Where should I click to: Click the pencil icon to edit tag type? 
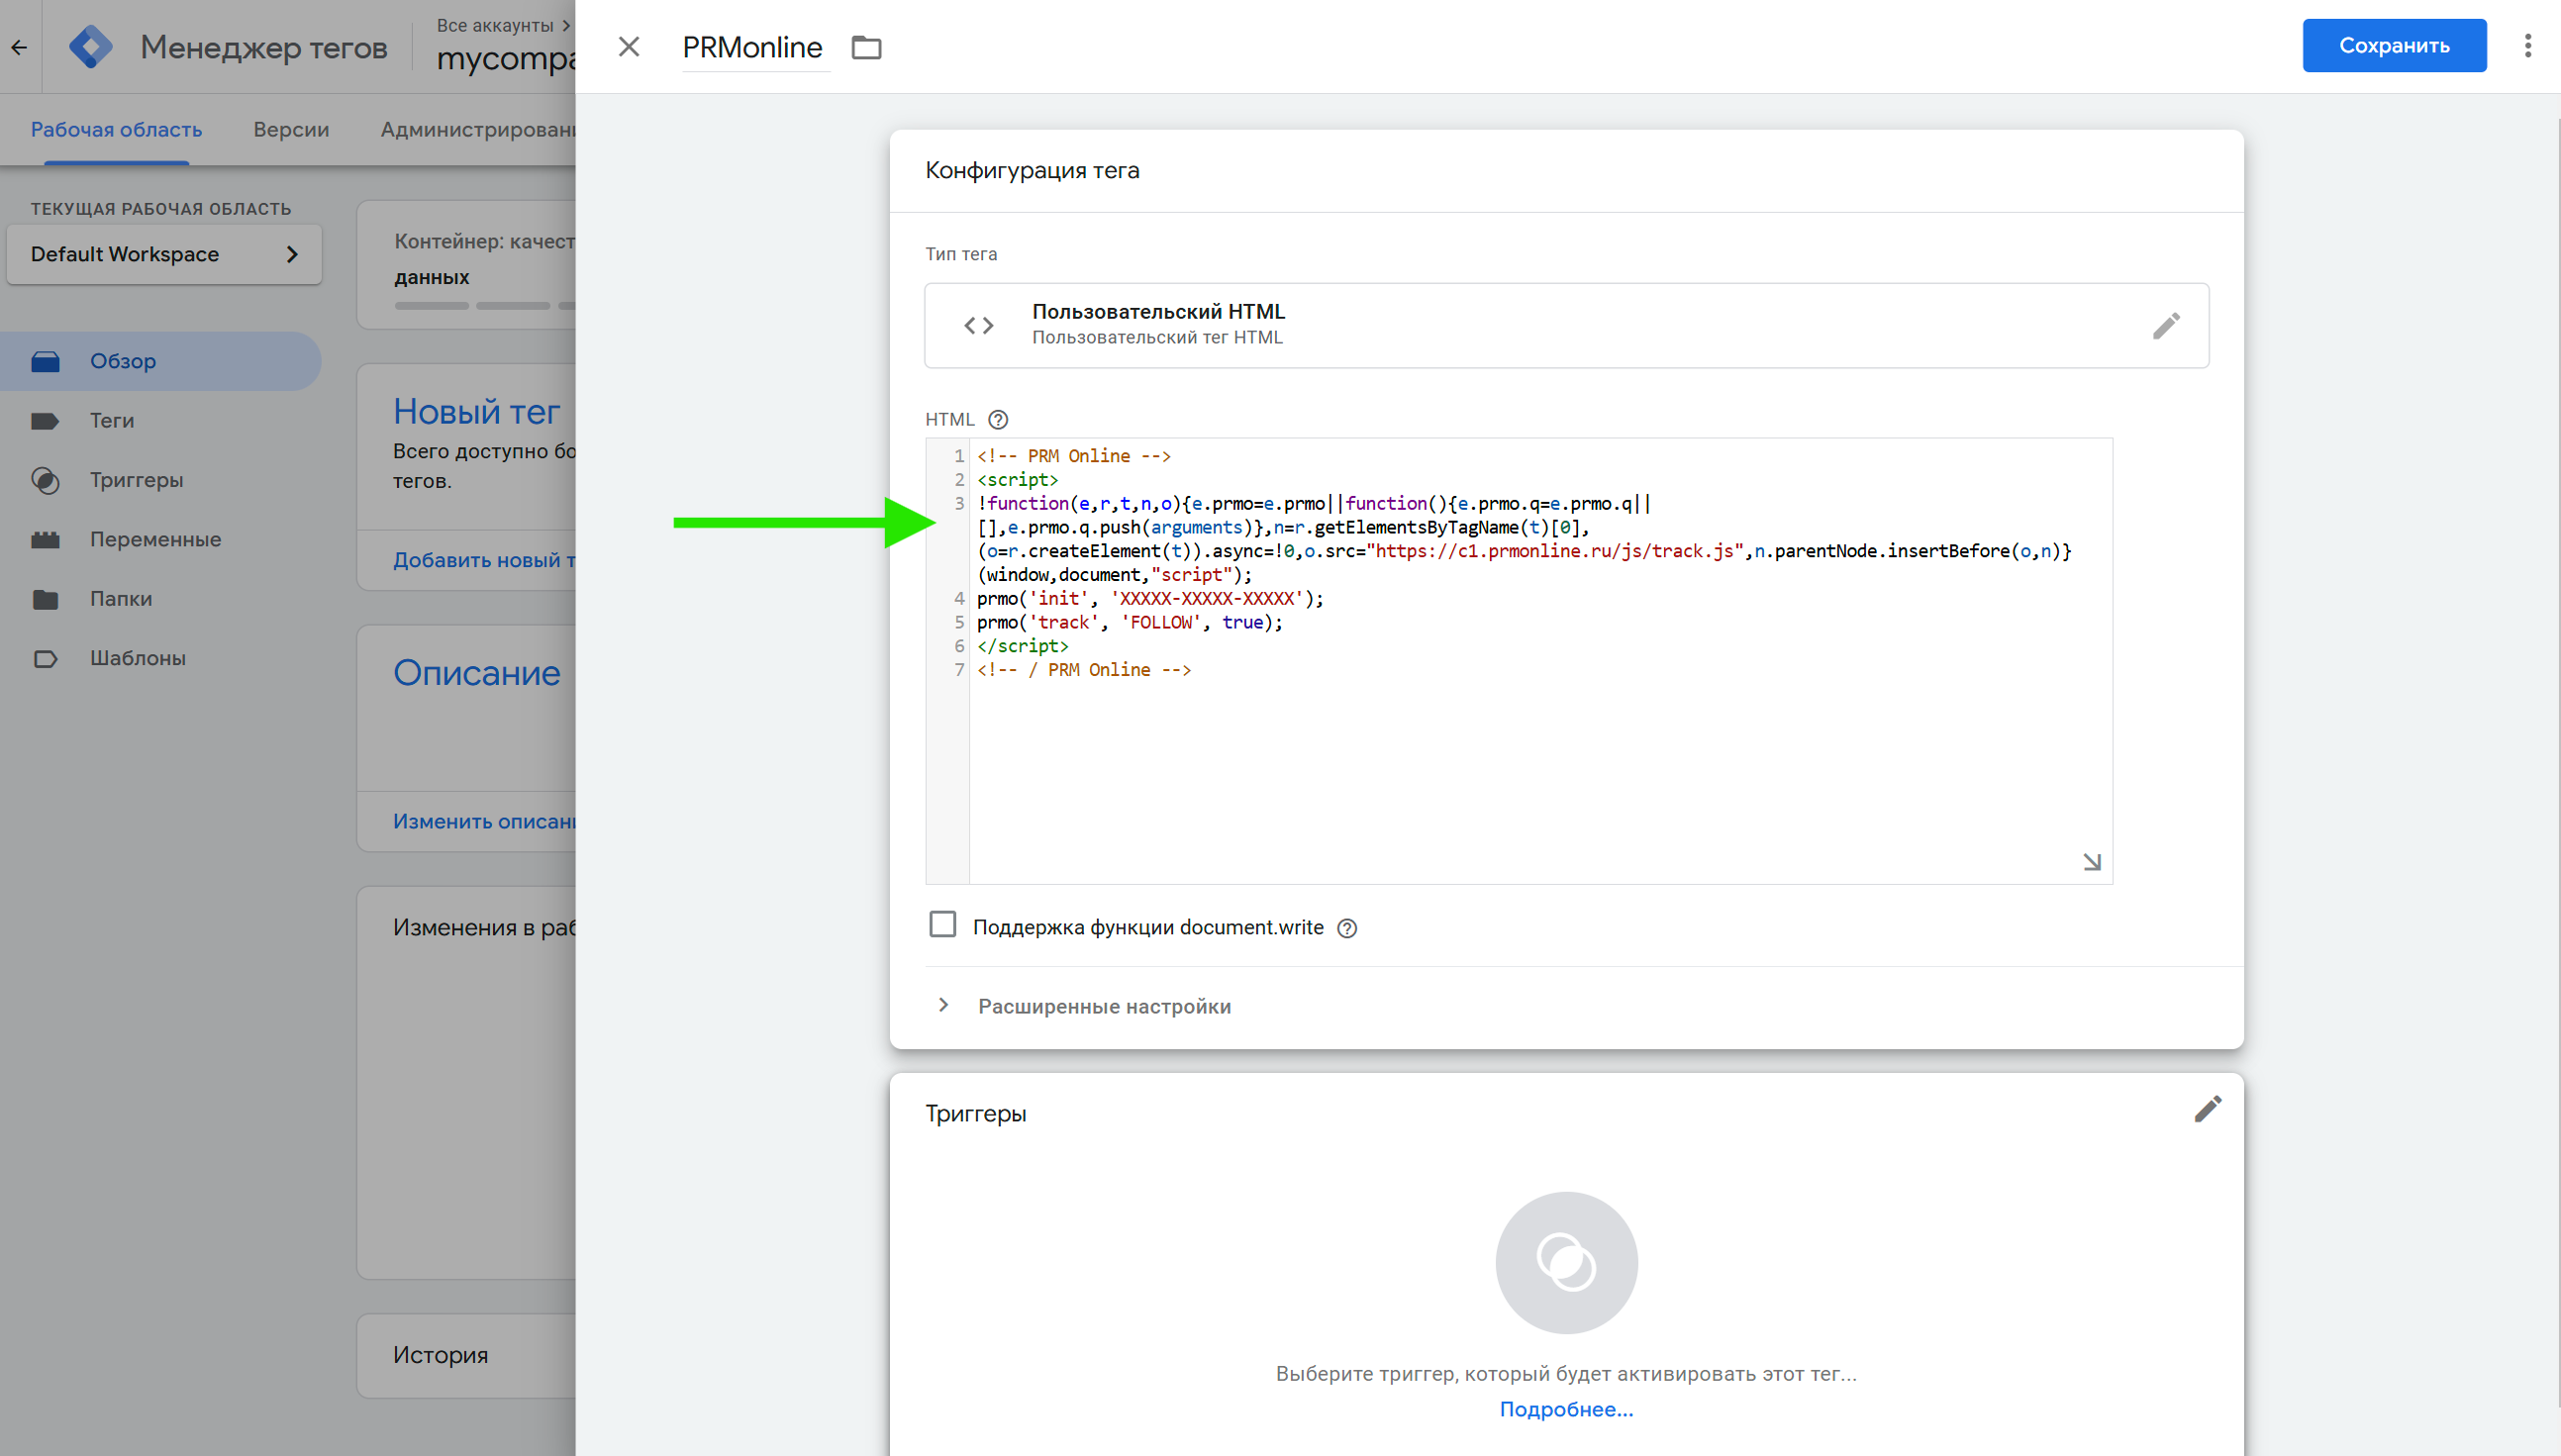pos(2166,326)
